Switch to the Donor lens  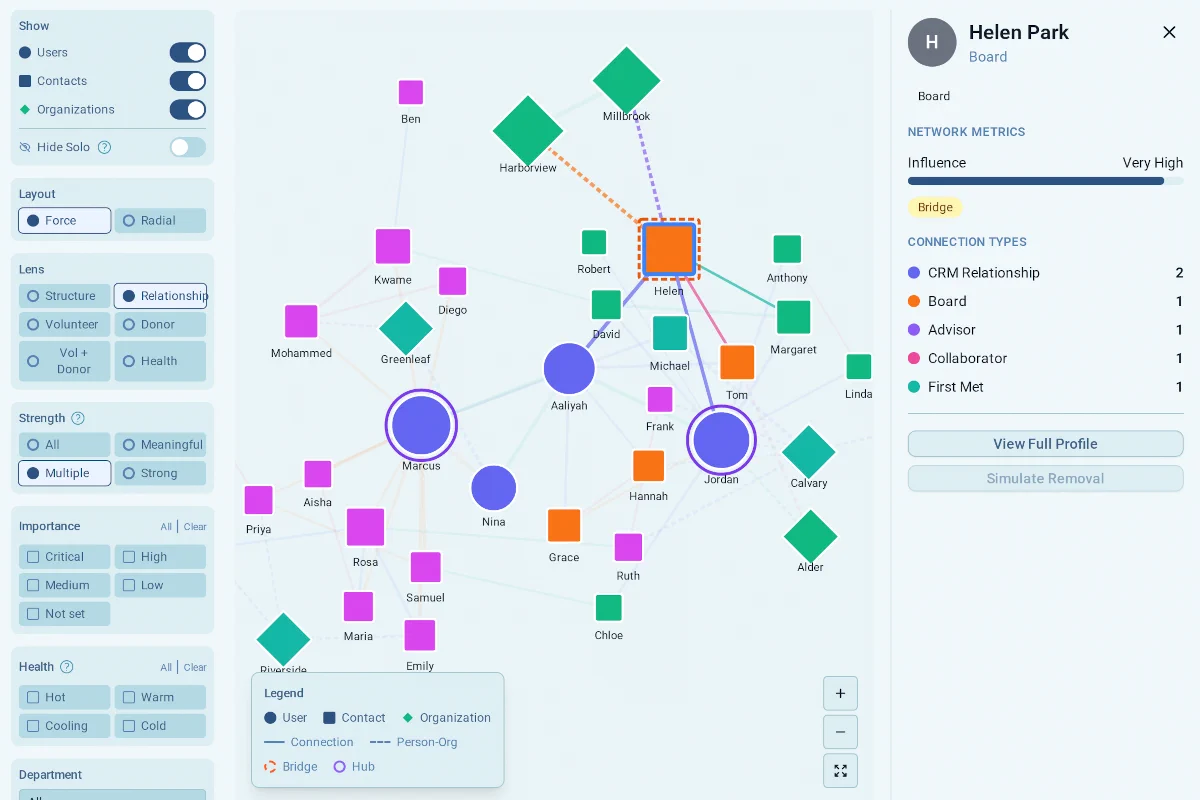click(x=160, y=324)
